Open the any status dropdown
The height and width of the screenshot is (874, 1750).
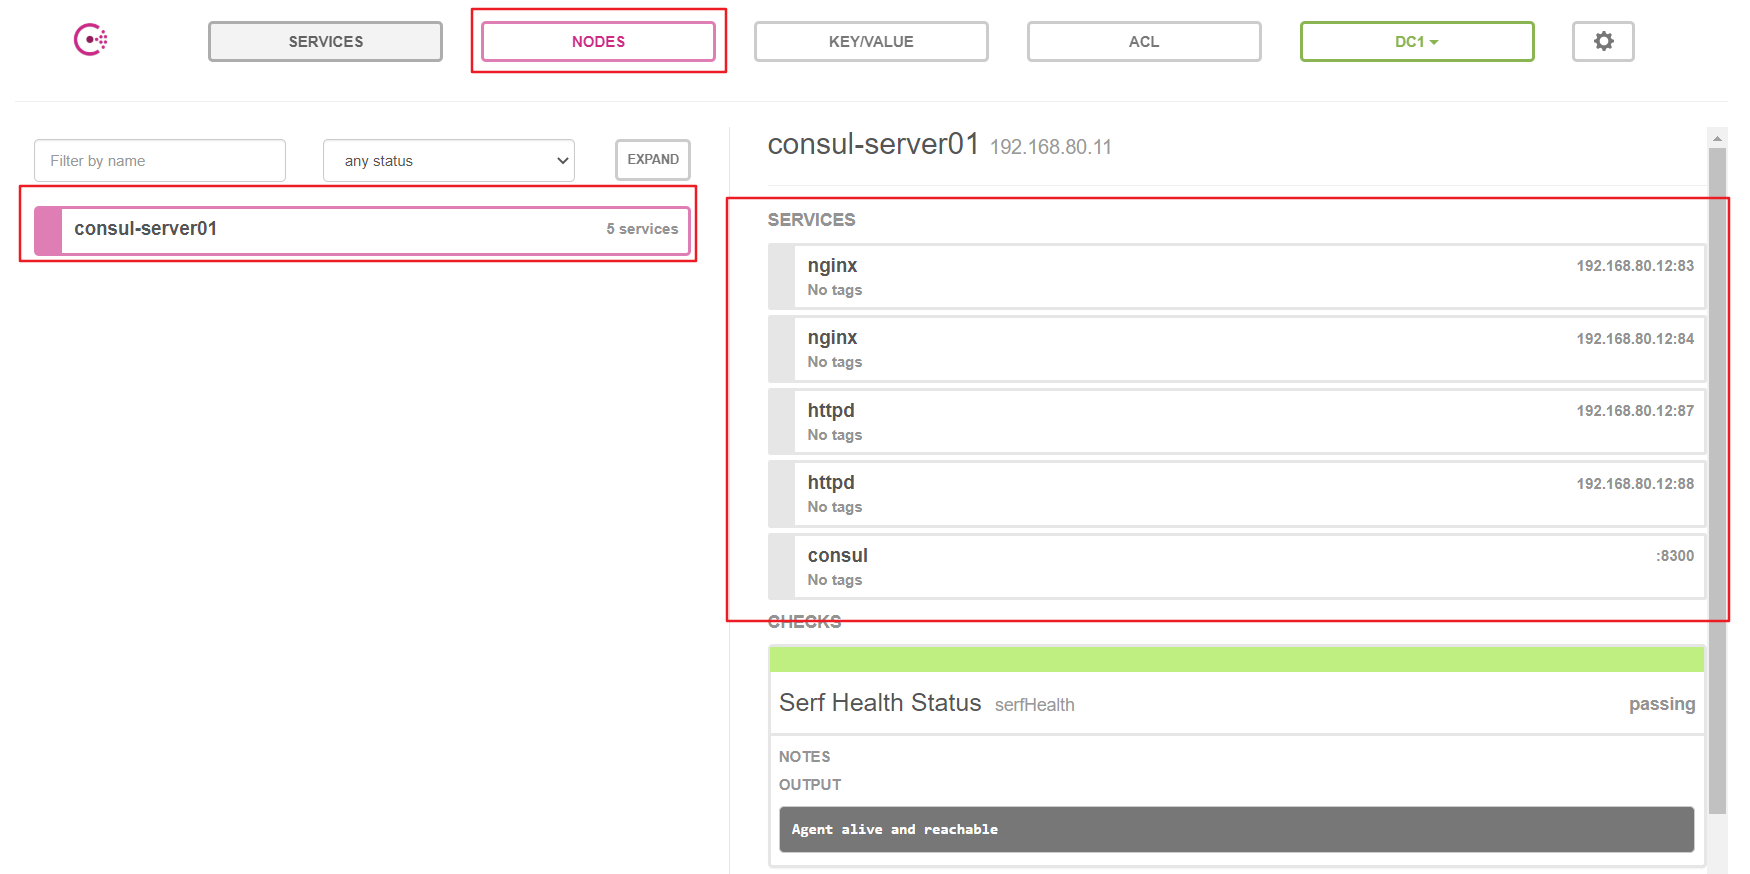point(449,160)
